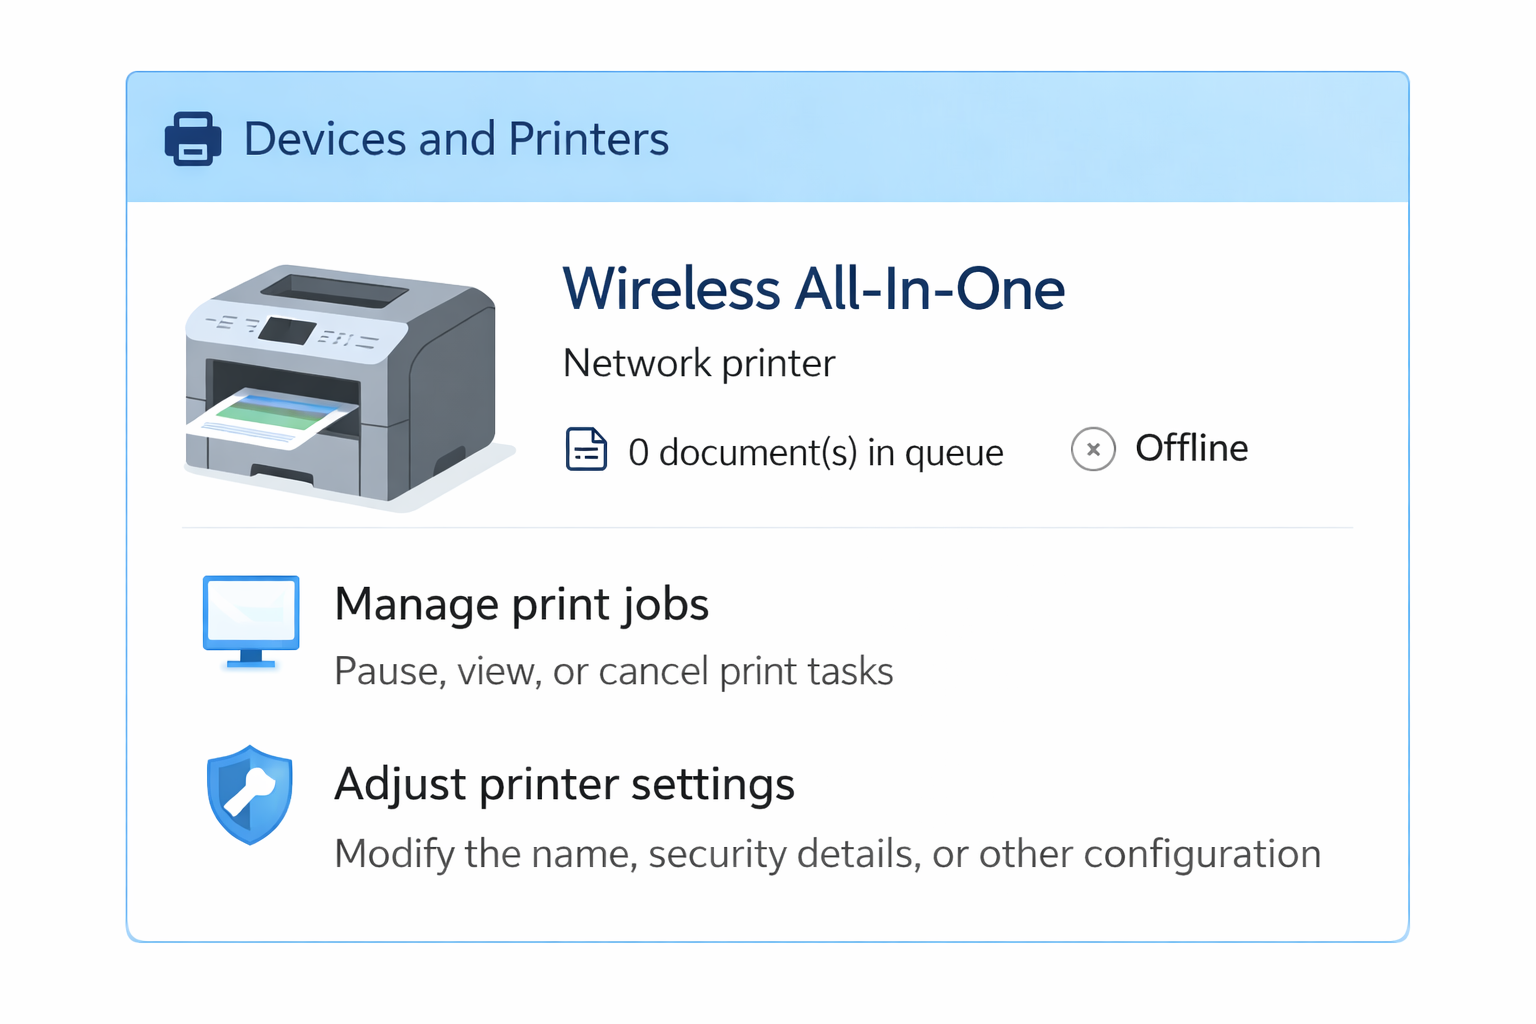Click the Wireless All-In-One printer name
Viewport: 1536px width, 1024px height.
tap(813, 289)
